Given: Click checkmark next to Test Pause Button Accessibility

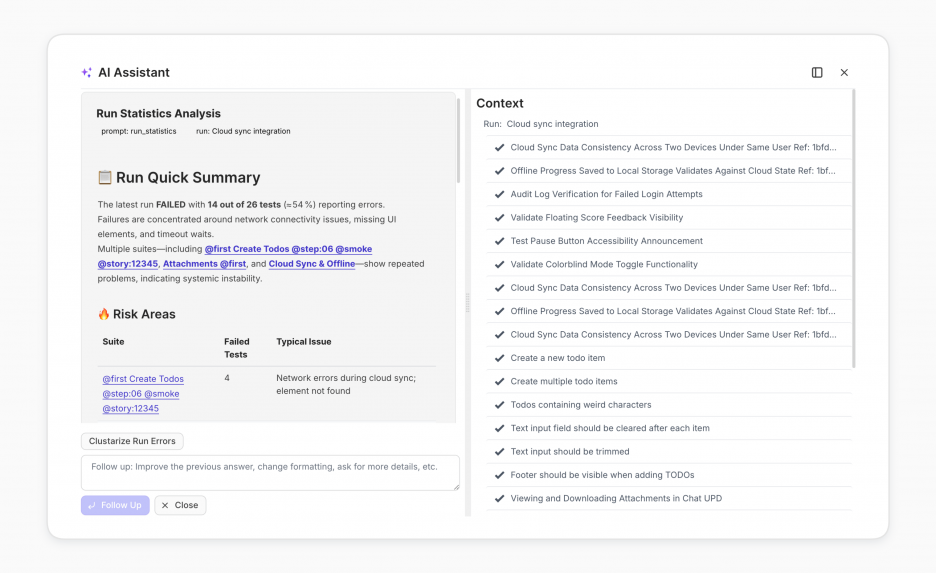Looking at the screenshot, I should 500,241.
